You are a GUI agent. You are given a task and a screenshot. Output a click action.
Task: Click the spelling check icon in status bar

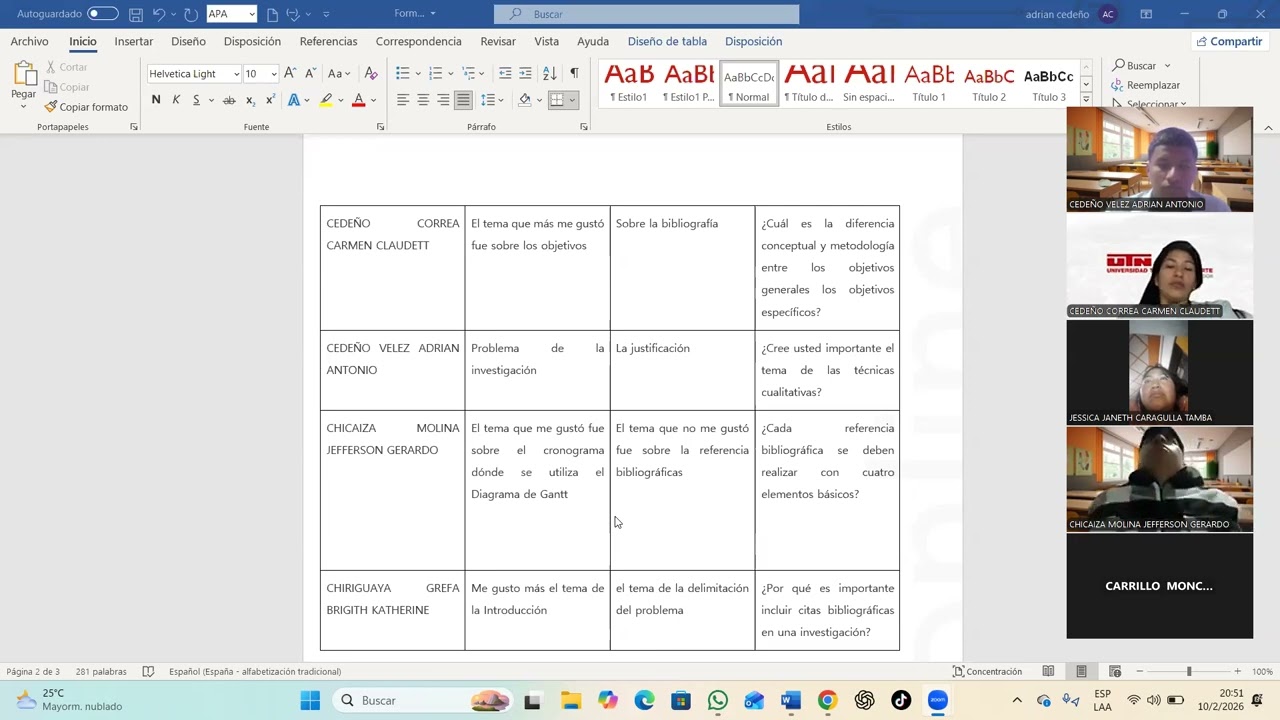pos(148,671)
